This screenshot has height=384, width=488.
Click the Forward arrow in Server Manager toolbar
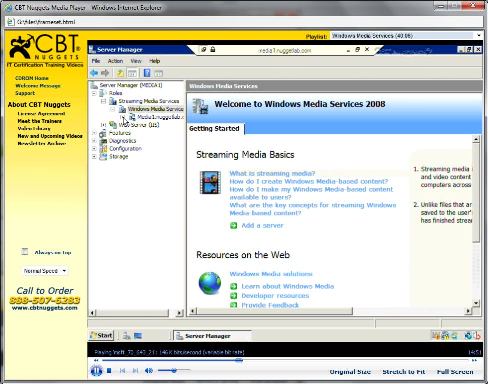(105, 73)
